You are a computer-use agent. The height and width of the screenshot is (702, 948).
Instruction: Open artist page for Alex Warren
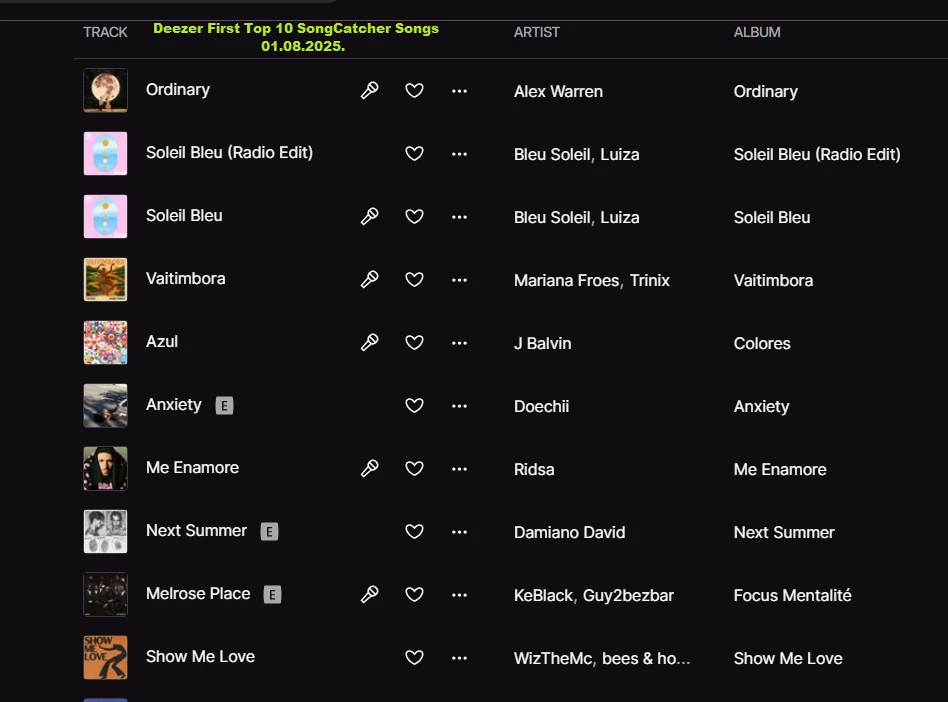558,91
